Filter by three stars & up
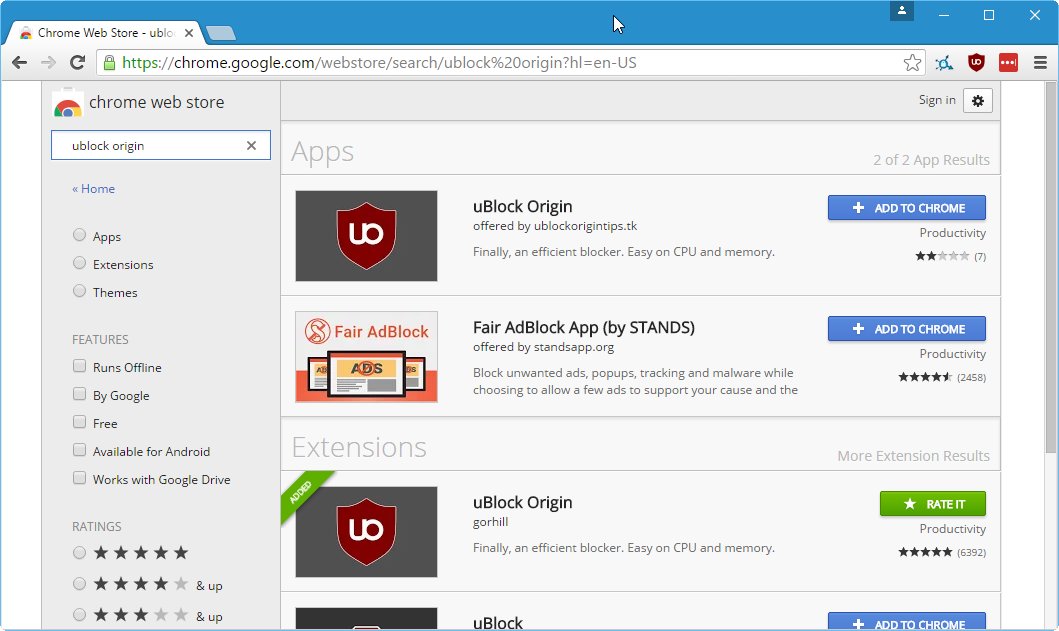 tap(79, 615)
